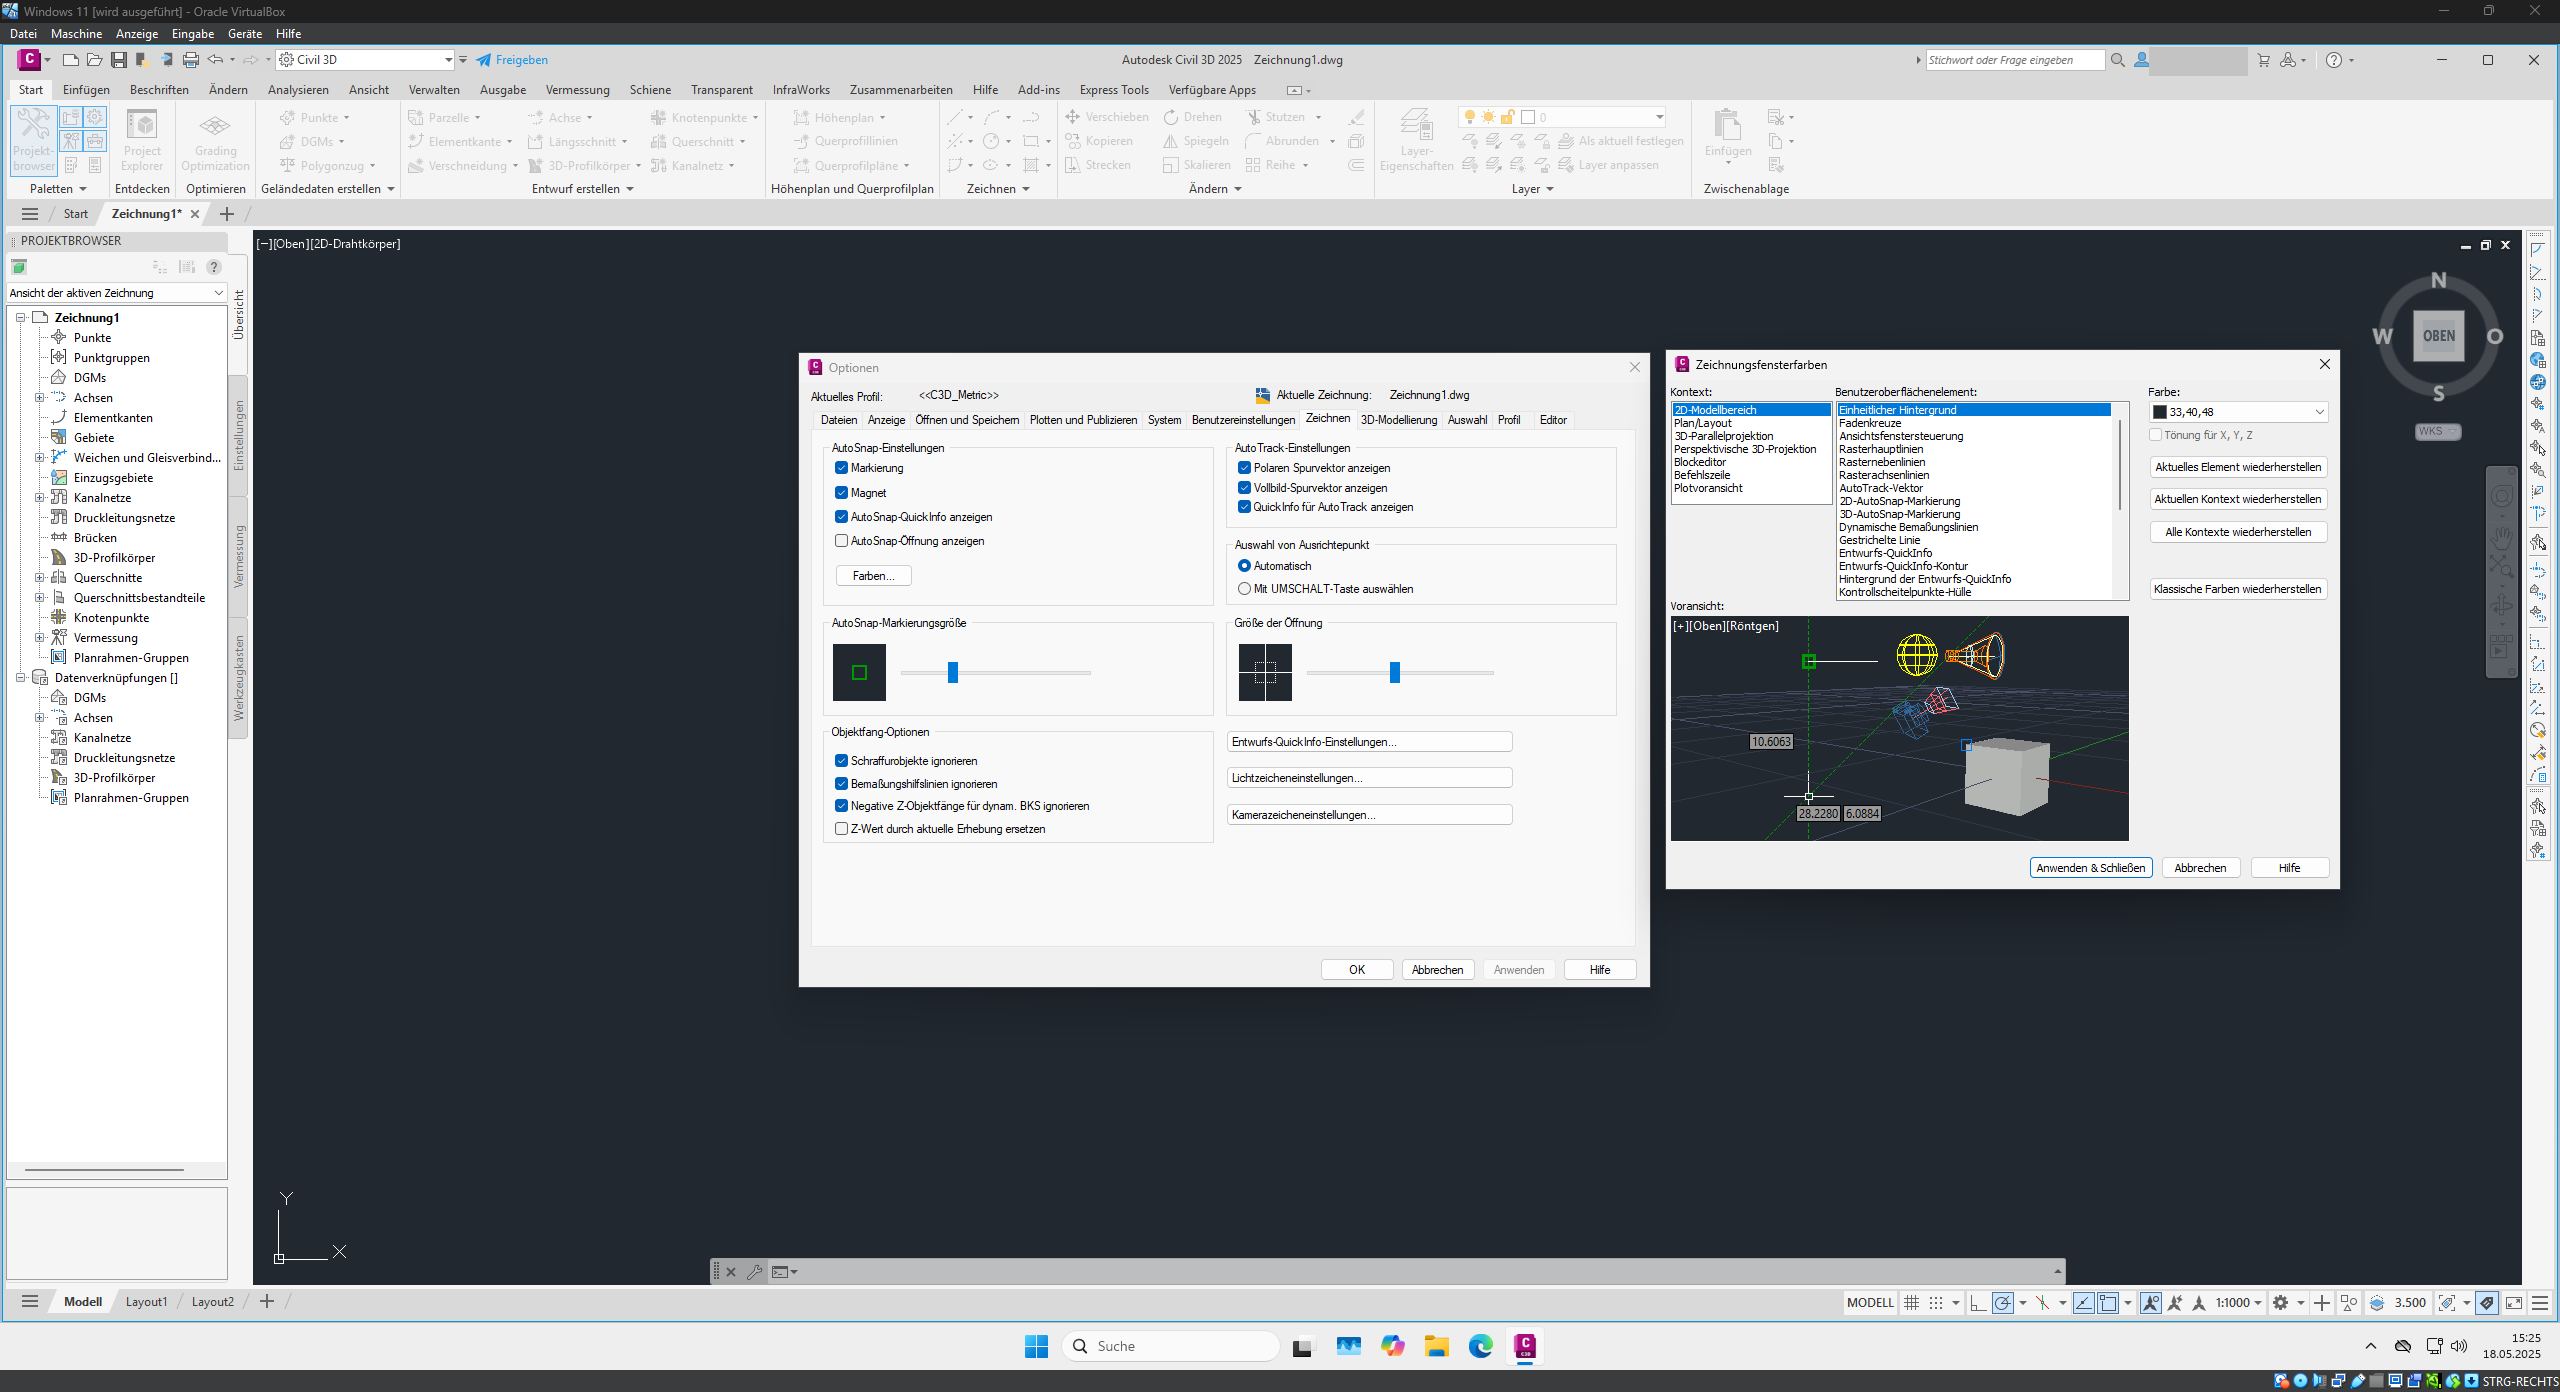Launch Grading Optimization
Screen dimensions: 2560x1392
215,140
